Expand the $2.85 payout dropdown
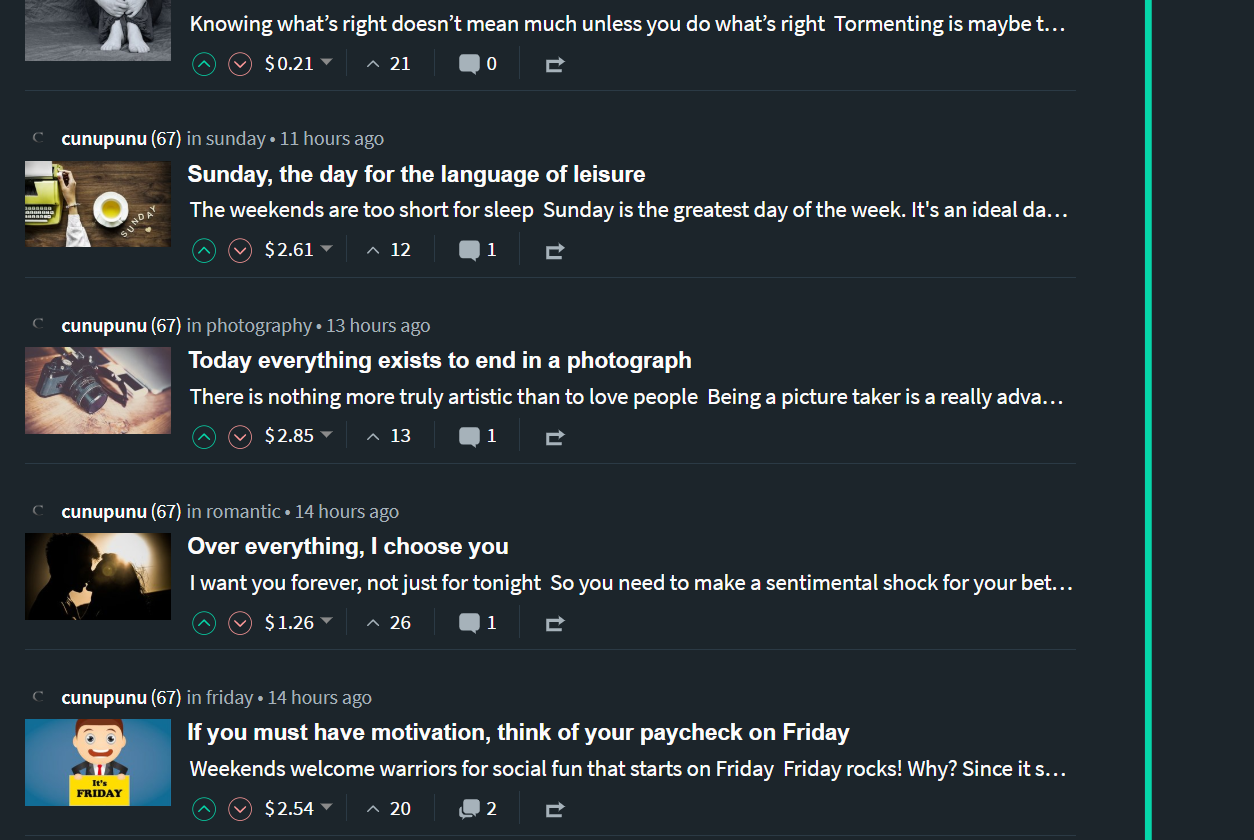Screen dimensions: 1254x840 tap(326, 435)
